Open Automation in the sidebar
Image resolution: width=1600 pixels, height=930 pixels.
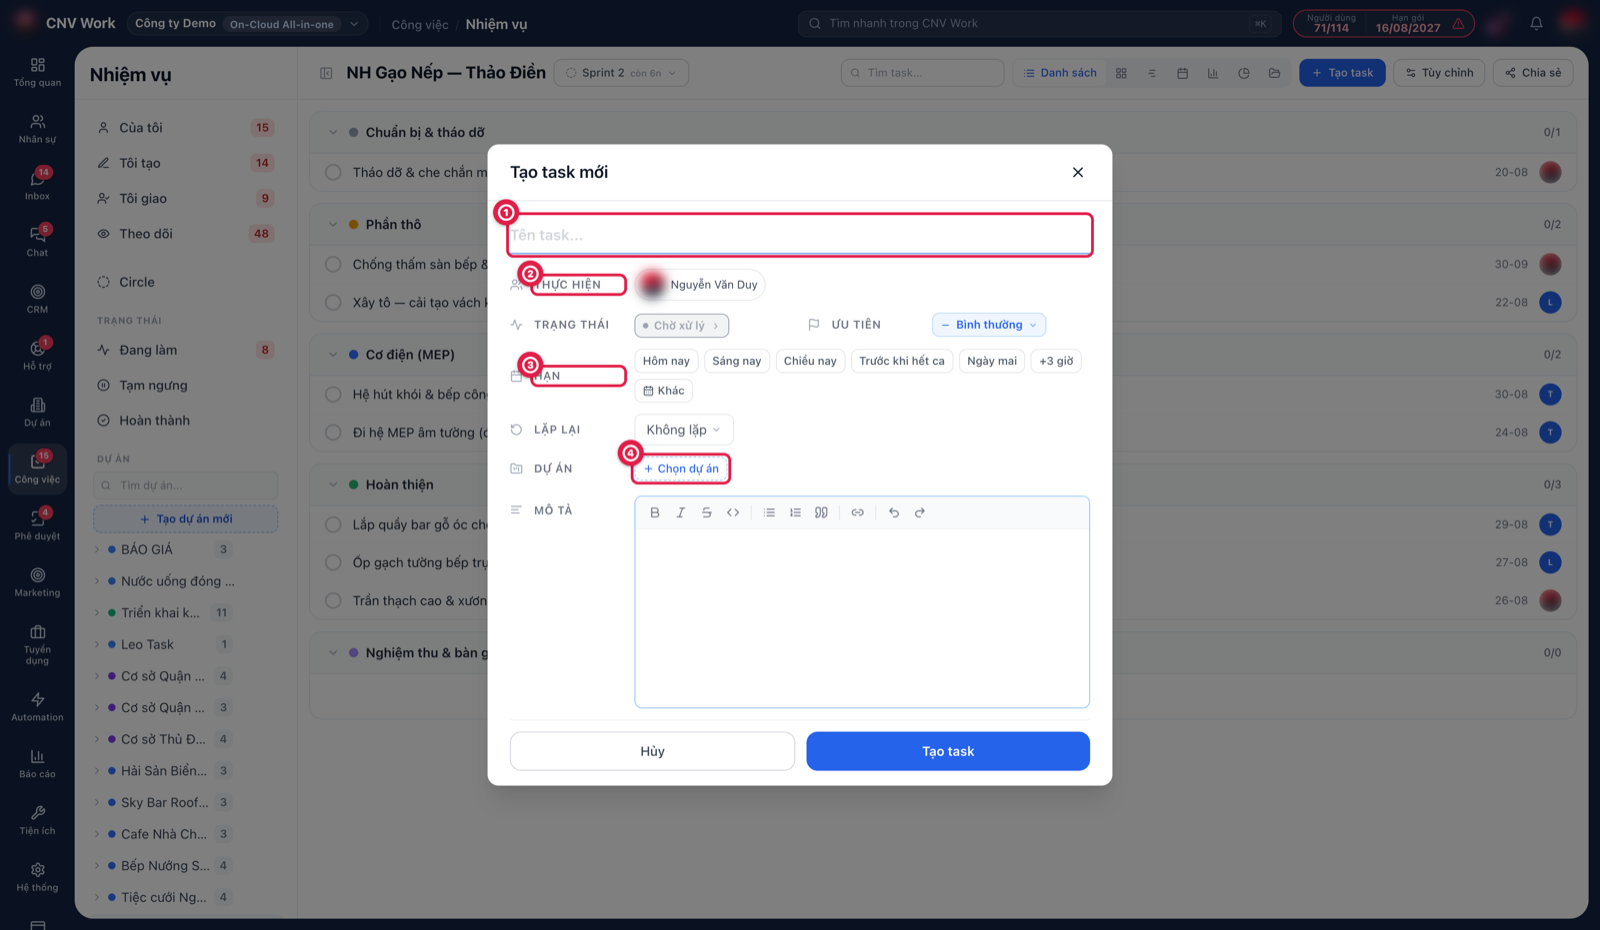point(38,706)
